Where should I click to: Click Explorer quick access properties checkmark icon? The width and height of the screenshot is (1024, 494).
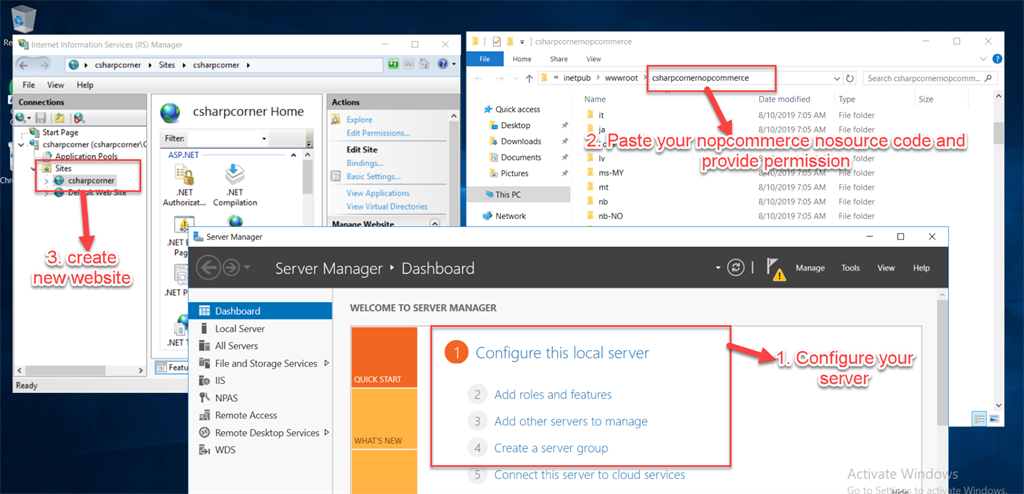(496, 41)
